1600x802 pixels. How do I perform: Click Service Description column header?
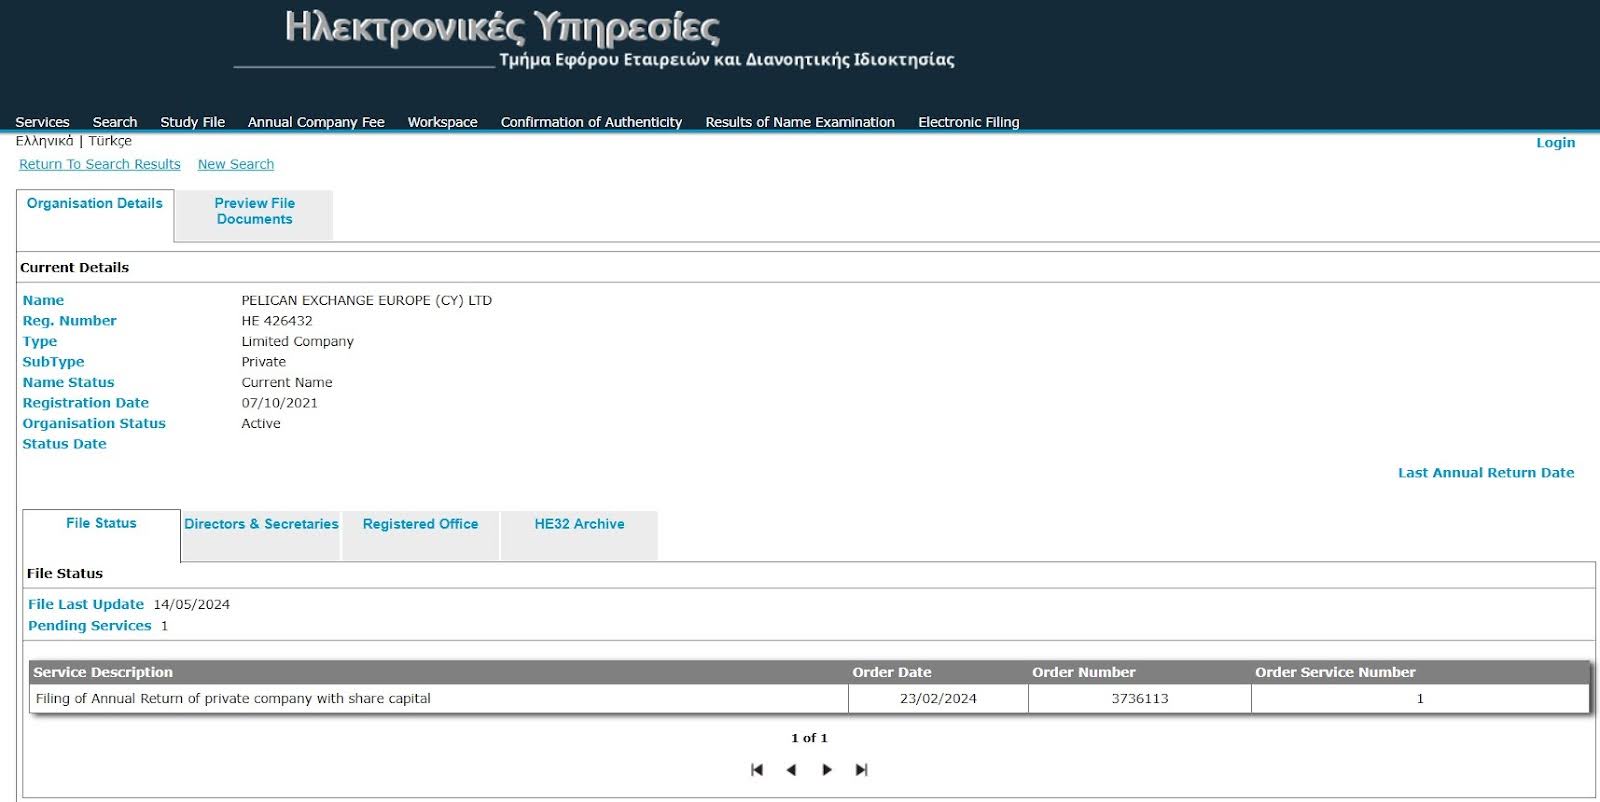click(103, 672)
